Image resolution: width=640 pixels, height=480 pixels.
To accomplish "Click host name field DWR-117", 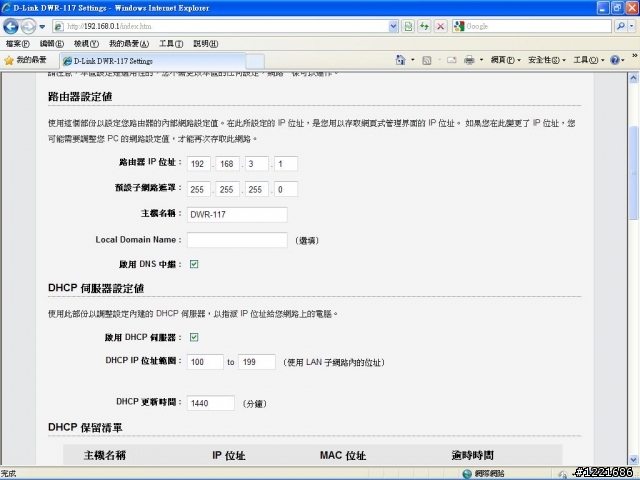I will (x=237, y=215).
